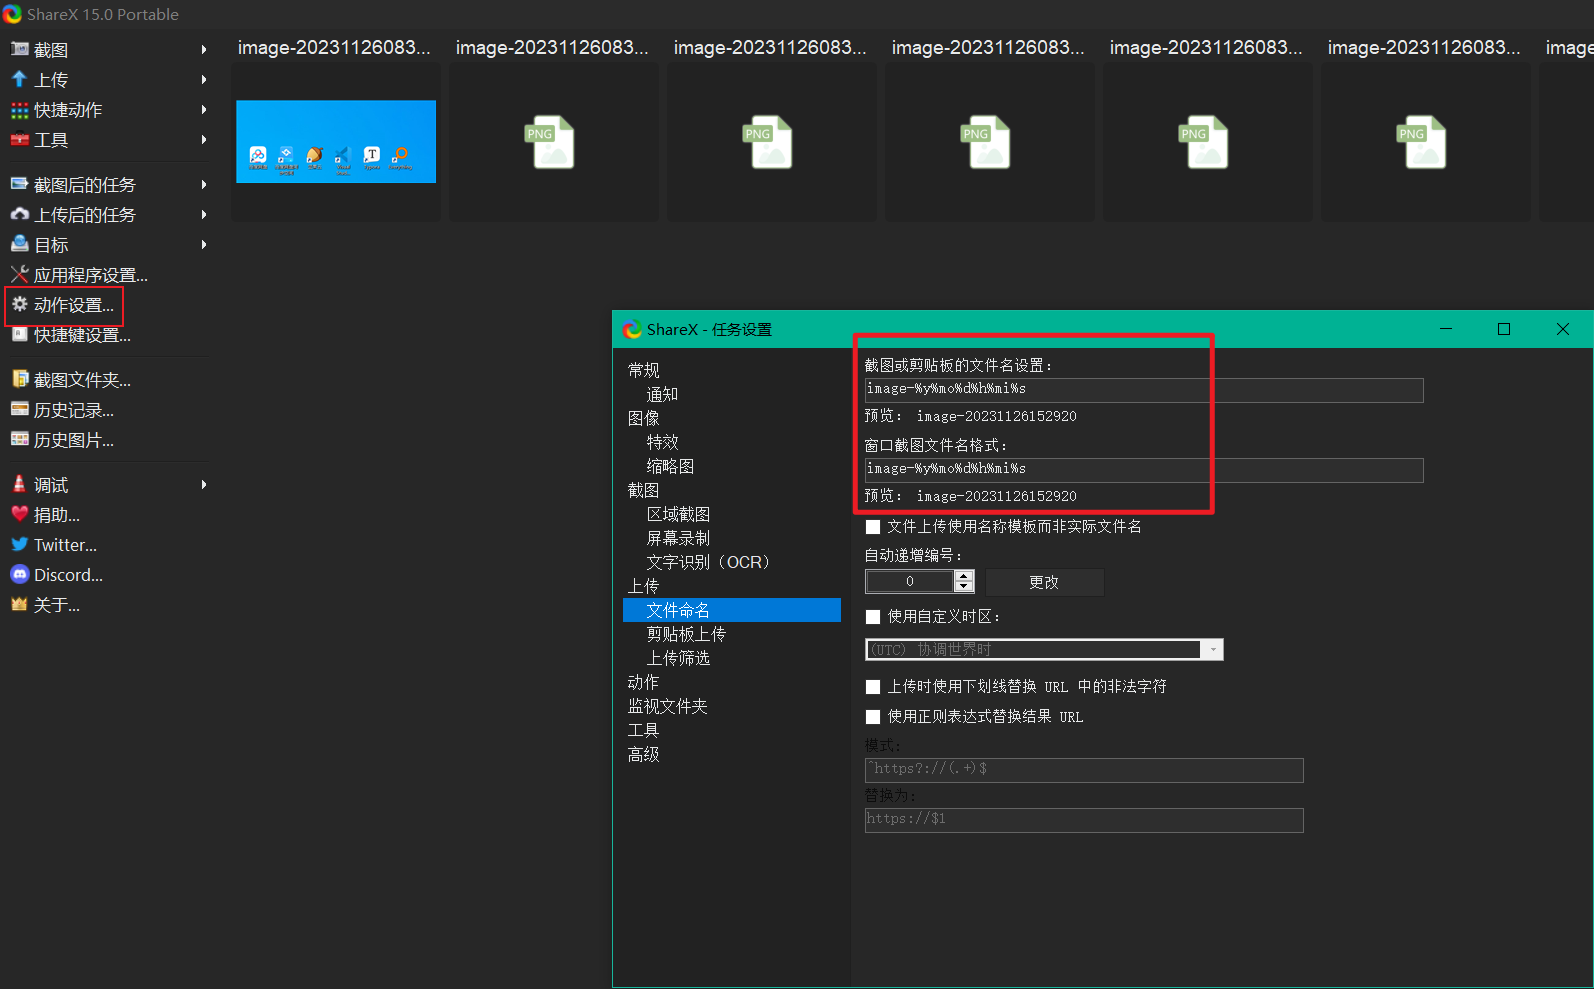Expand the 上传后的任务 submenu arrow
The image size is (1594, 989).
pos(204,214)
